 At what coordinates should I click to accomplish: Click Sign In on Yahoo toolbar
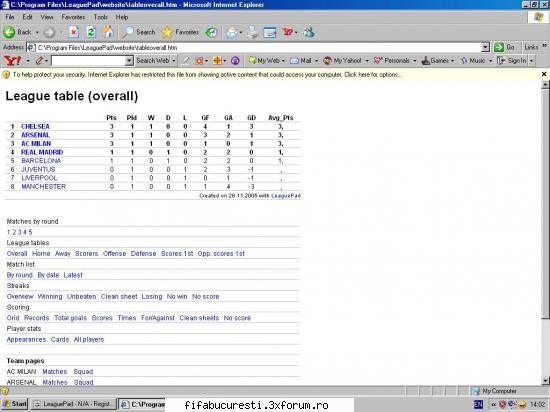point(512,61)
